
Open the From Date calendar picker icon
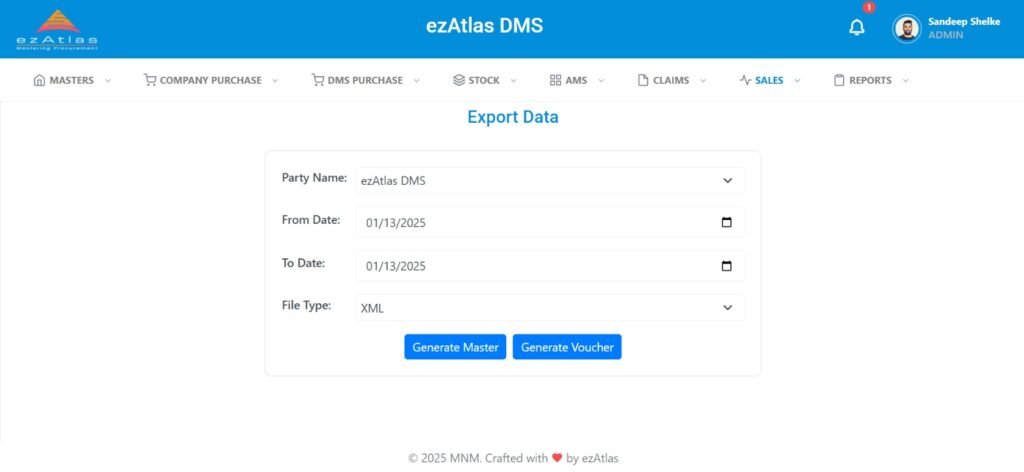[x=726, y=222]
